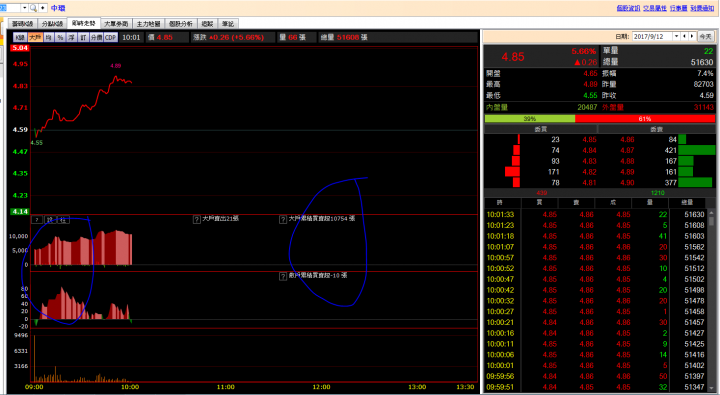This screenshot has height=395, width=720.
Task: Click the ? icon beside 大戶累積買賣超10754張
Action: pos(283,220)
